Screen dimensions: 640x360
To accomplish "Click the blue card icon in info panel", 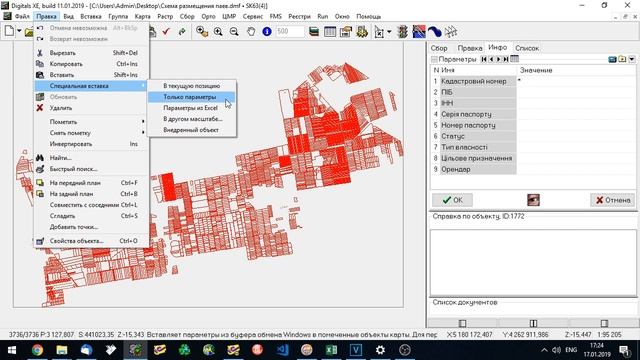I will (x=612, y=60).
